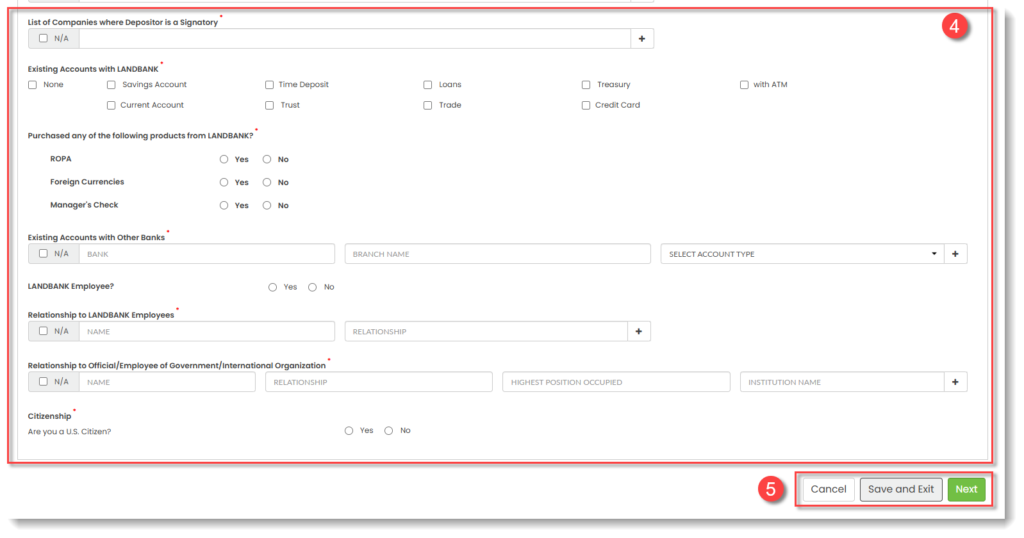Enable the Time Deposit checkbox
Screen dimensions: 1024x538
click(x=269, y=85)
